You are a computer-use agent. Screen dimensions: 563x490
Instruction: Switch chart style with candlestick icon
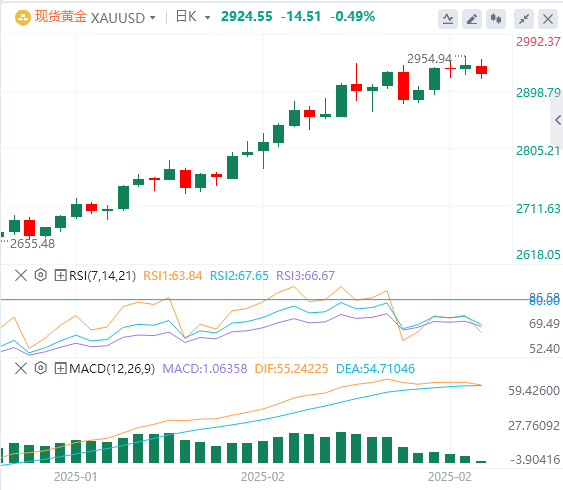[x=496, y=19]
